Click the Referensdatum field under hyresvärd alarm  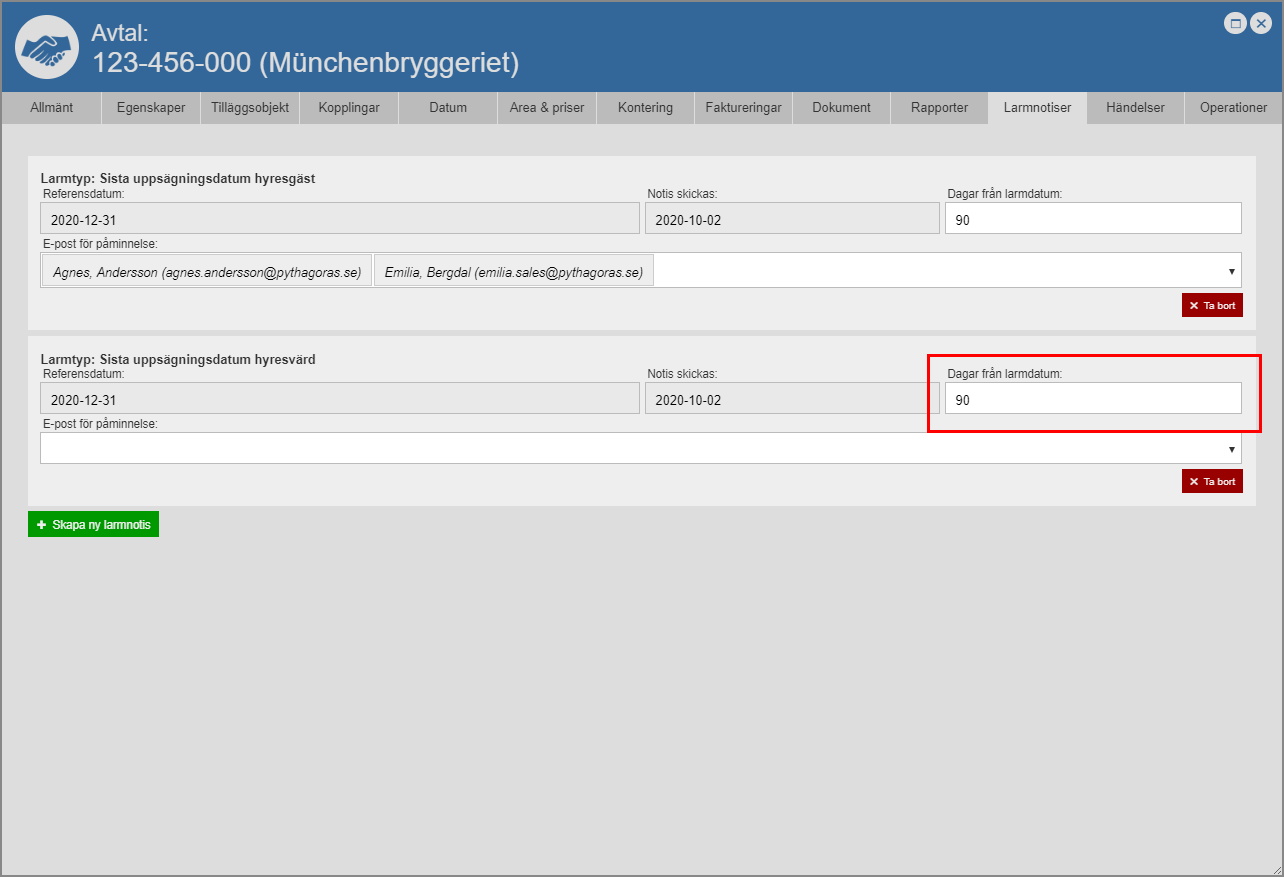(339, 399)
